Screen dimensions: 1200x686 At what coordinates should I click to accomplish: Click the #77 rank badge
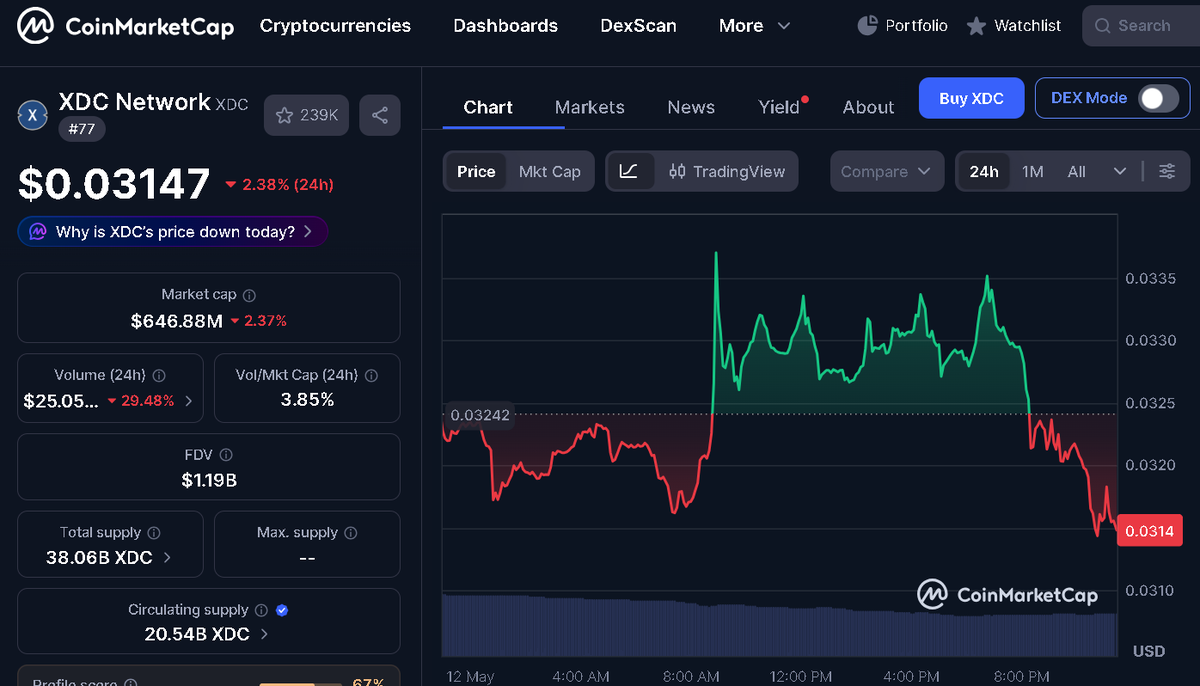tap(82, 129)
